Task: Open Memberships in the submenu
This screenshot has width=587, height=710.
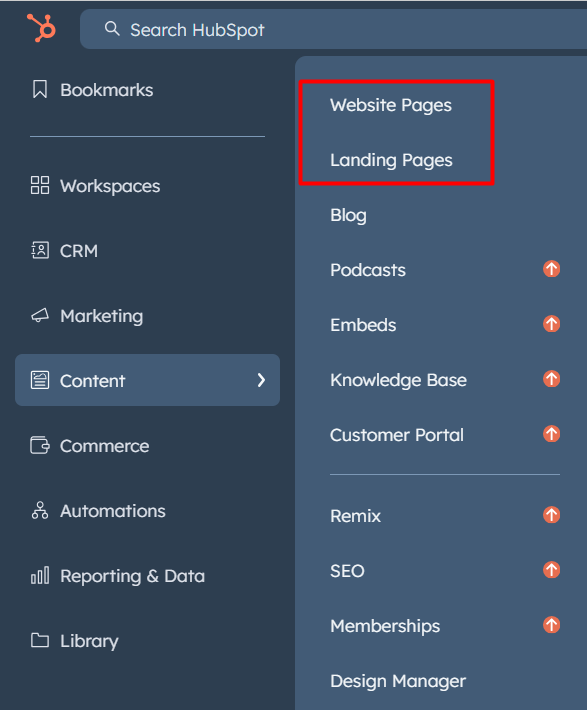Action: point(385,626)
